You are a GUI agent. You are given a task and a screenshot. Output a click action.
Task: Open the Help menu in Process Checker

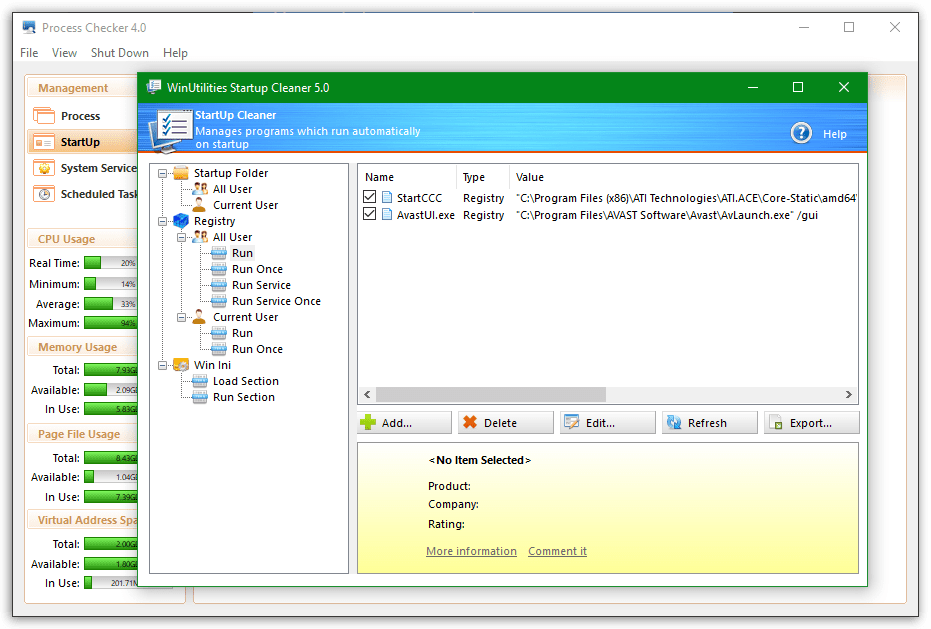pos(175,53)
